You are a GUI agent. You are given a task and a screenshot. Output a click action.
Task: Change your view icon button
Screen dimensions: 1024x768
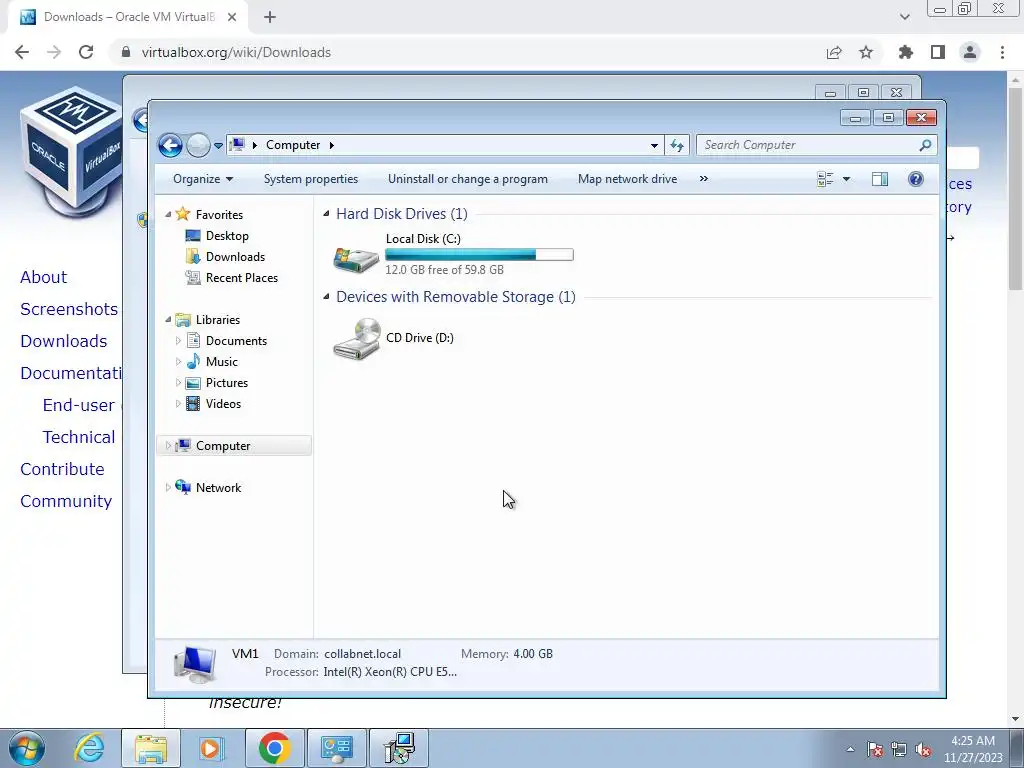(825, 179)
